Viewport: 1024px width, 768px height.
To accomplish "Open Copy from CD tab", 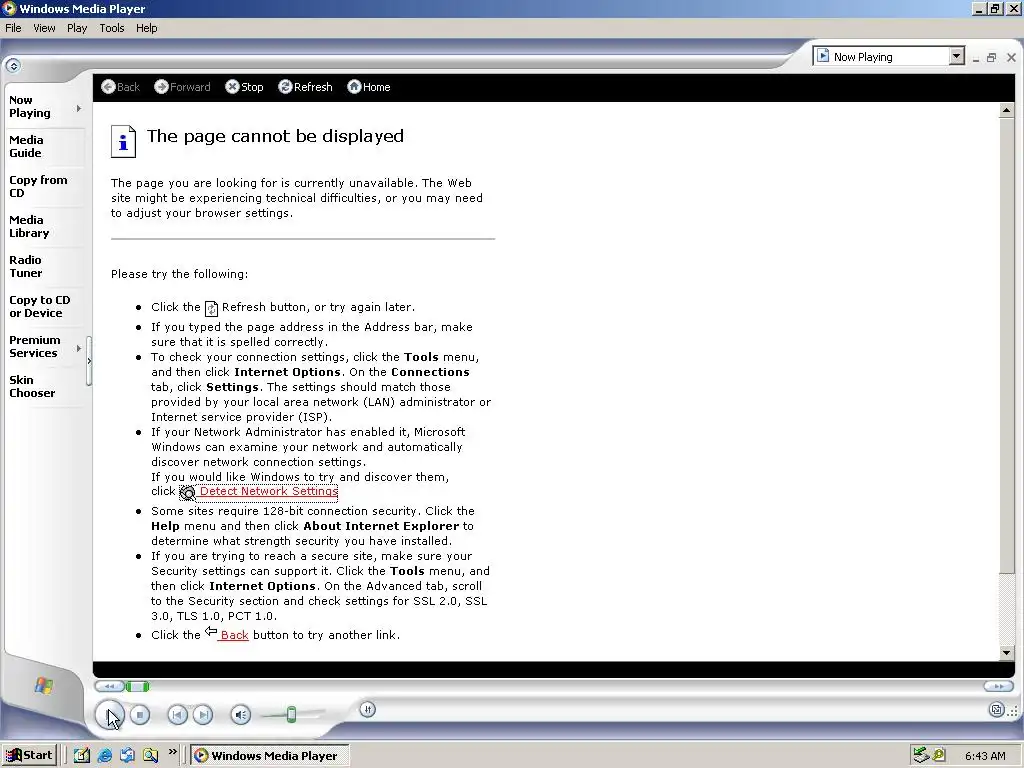I will pyautogui.click(x=38, y=186).
